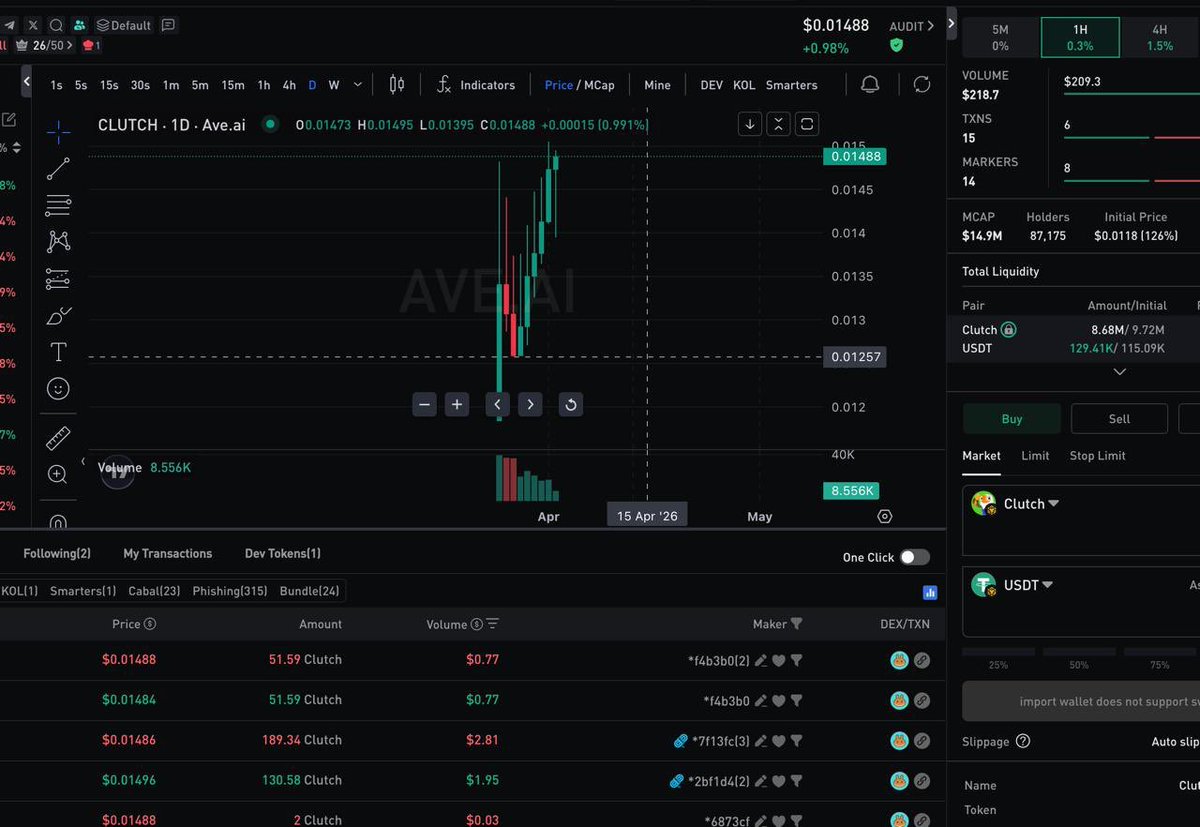Viewport: 1200px width, 827px height.
Task: Open the candlestick chart type selector
Action: click(x=397, y=85)
